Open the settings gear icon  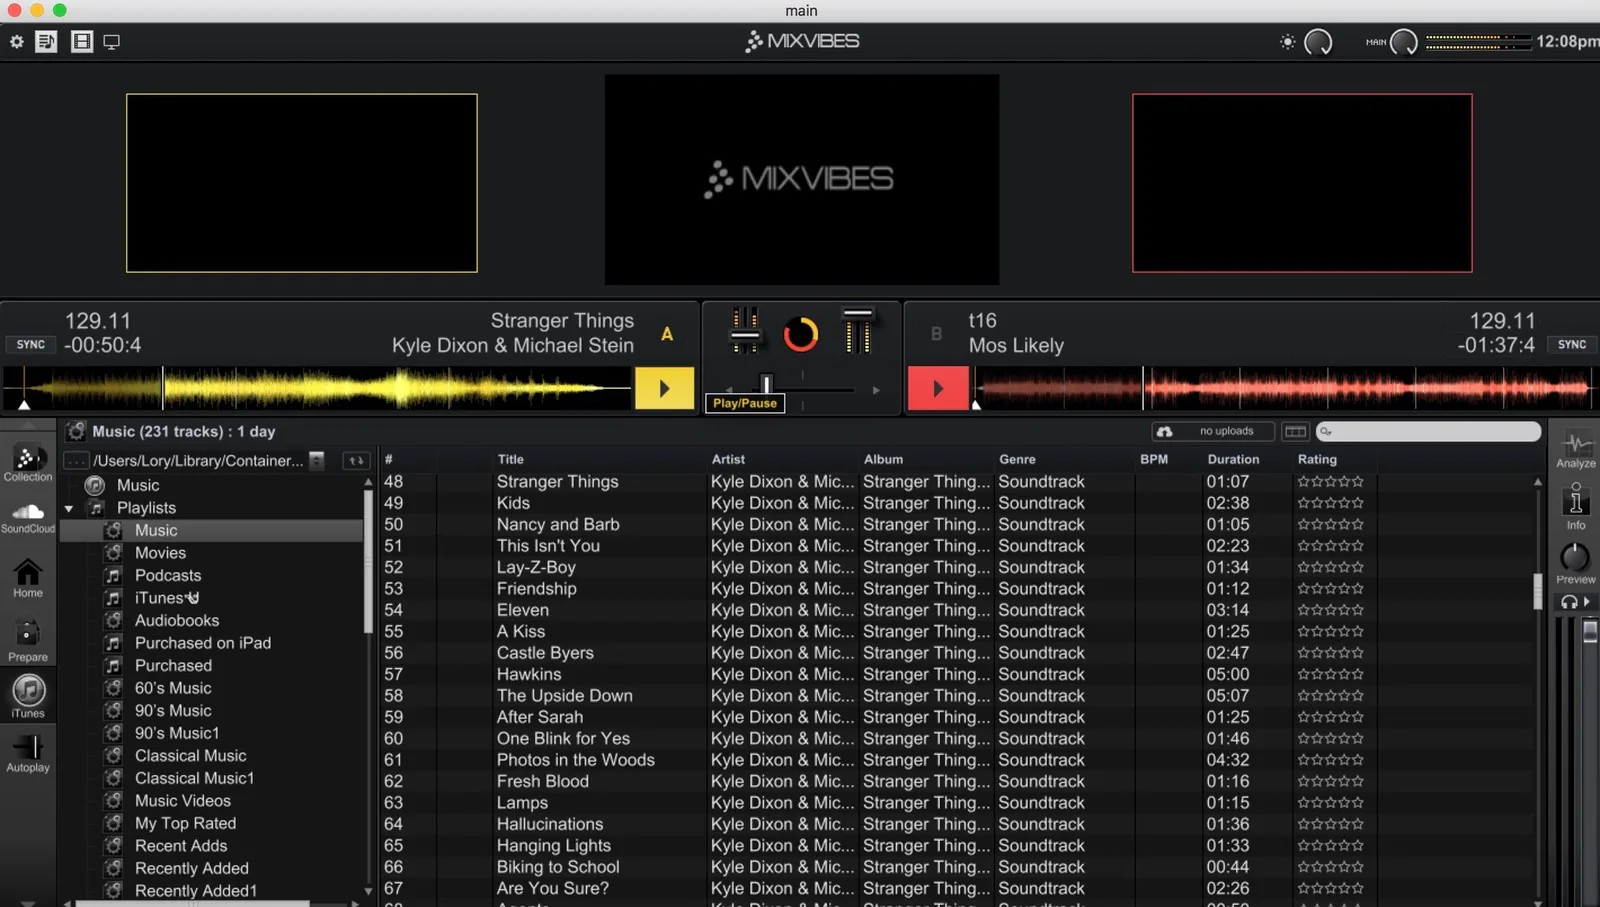click(17, 42)
